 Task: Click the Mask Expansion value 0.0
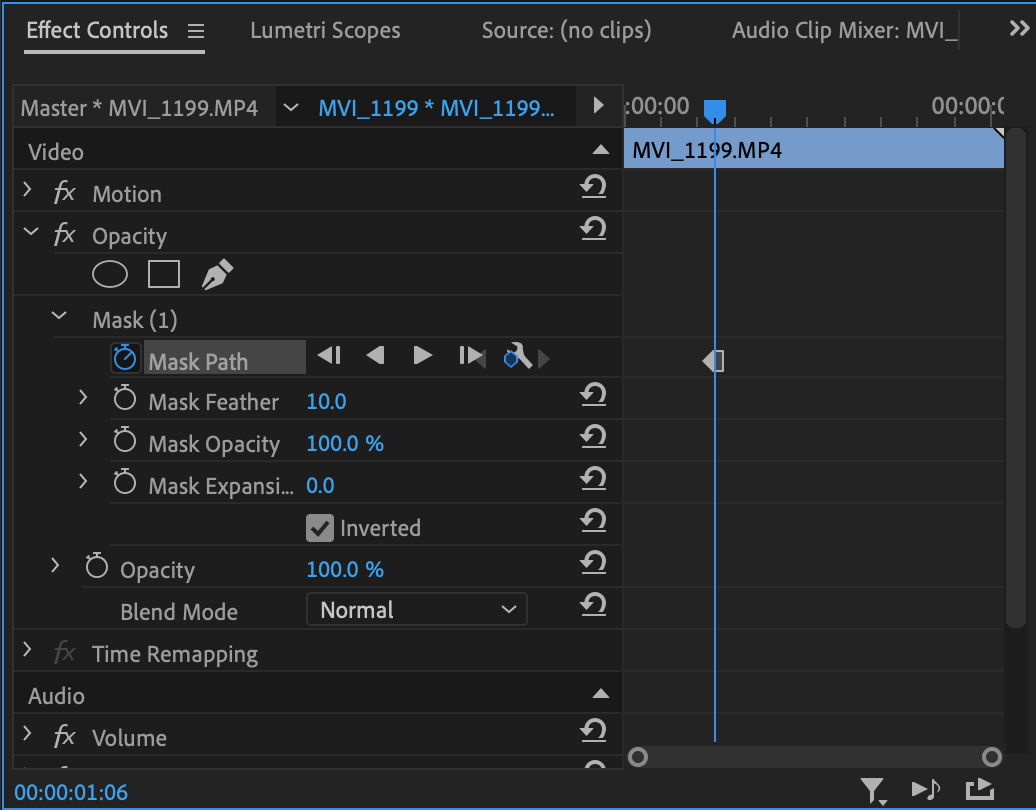[320, 486]
